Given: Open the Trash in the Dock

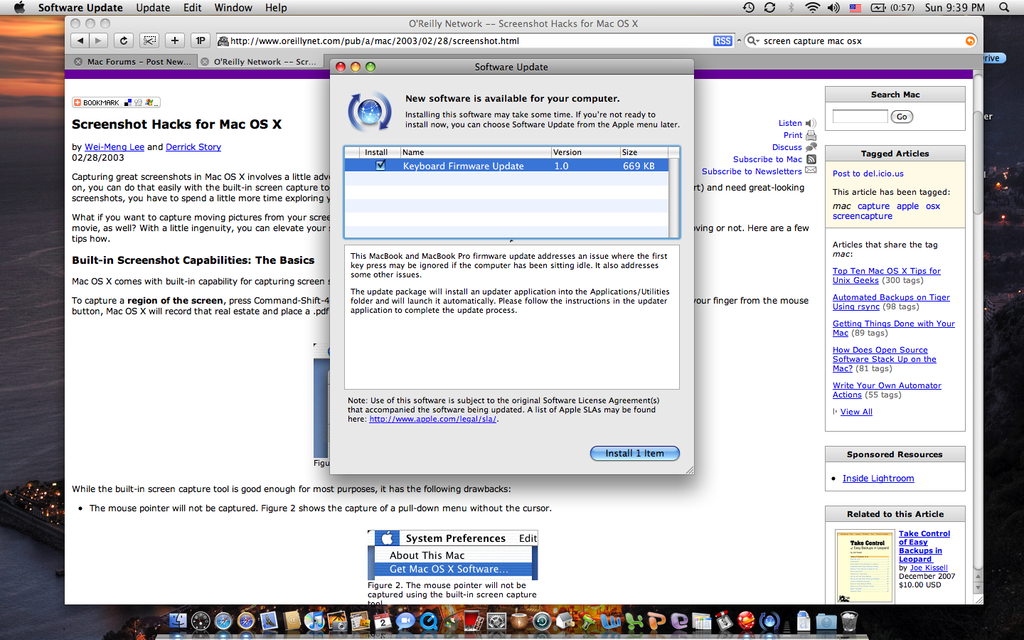Looking at the screenshot, I should point(848,620).
